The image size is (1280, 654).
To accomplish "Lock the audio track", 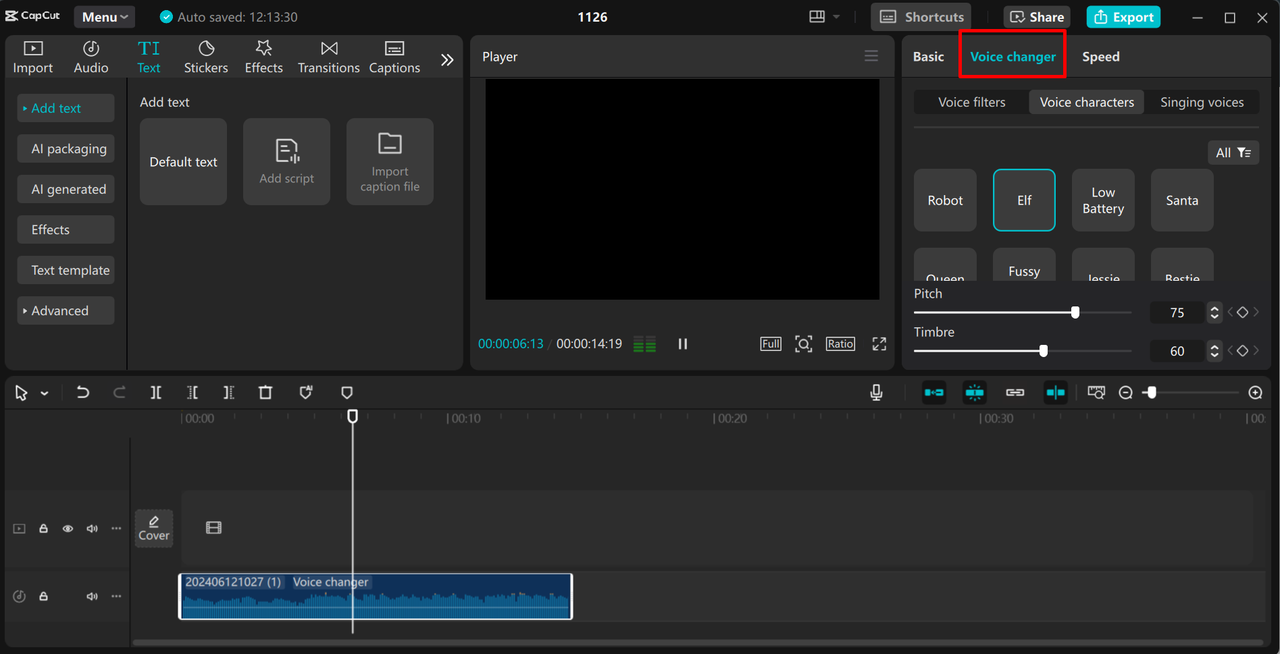I will click(43, 596).
